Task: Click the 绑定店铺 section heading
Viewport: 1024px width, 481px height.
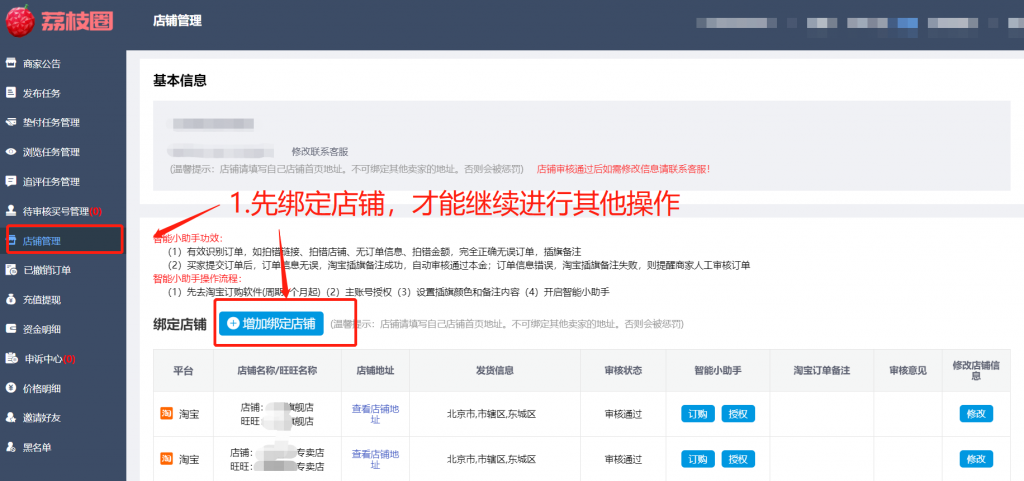Action: (180, 324)
